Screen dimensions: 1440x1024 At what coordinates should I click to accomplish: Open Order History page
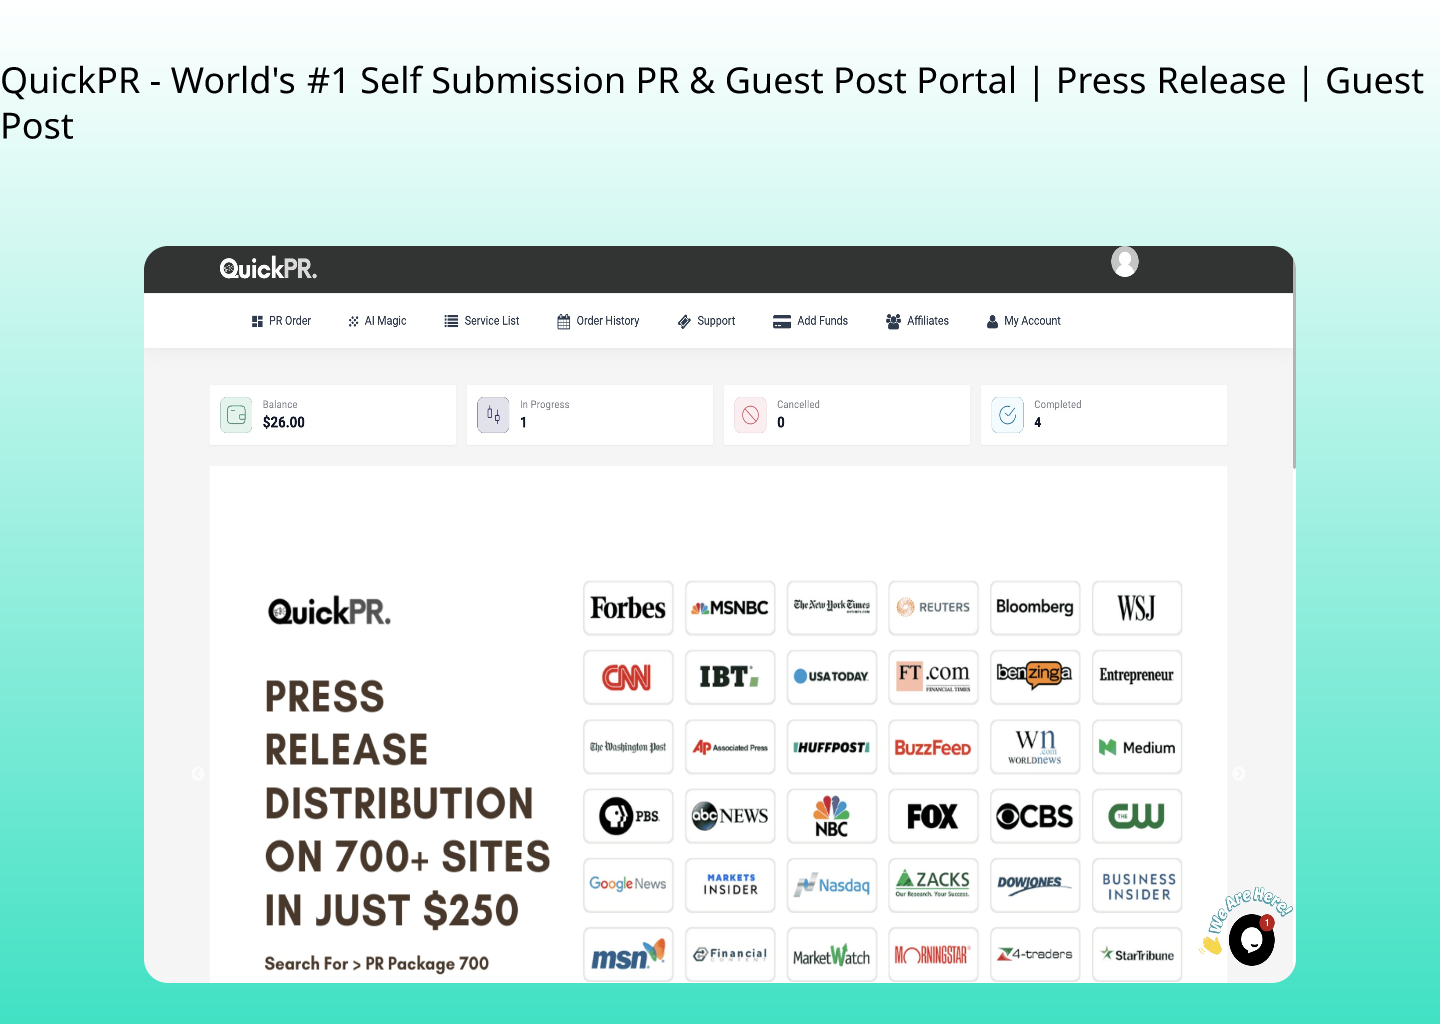tap(598, 321)
